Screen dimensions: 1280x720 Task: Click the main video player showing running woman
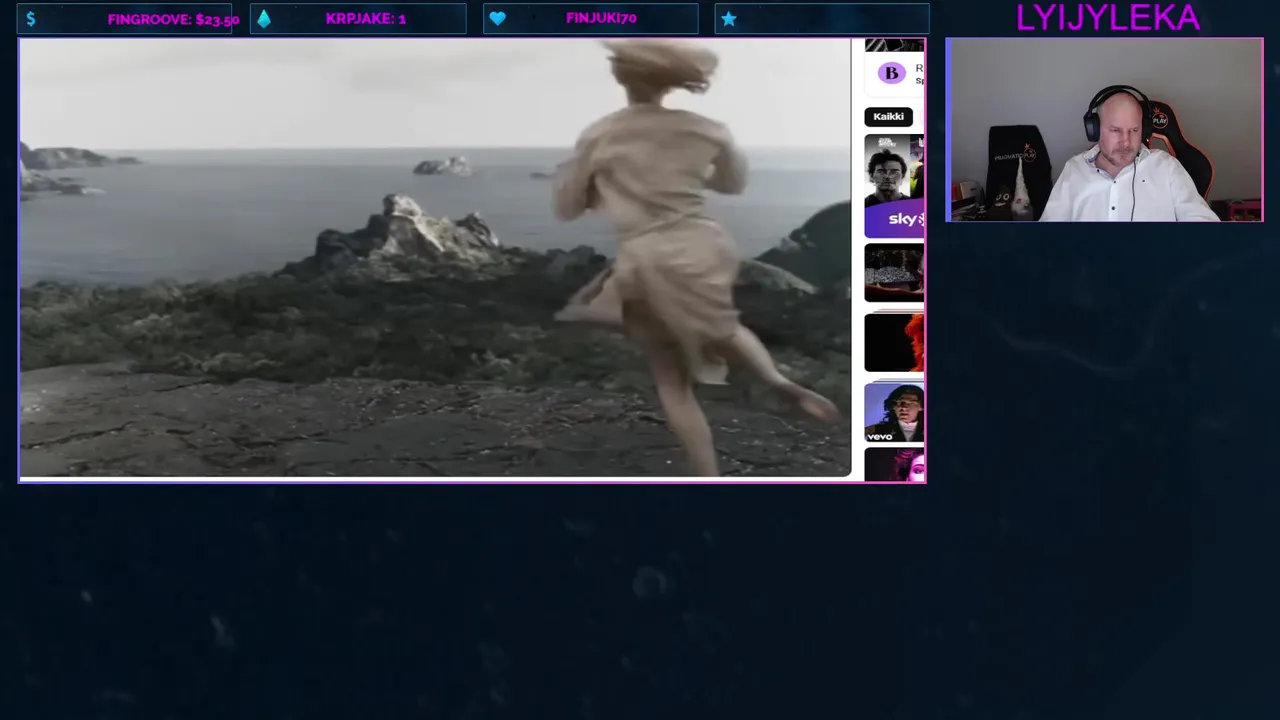click(x=435, y=258)
